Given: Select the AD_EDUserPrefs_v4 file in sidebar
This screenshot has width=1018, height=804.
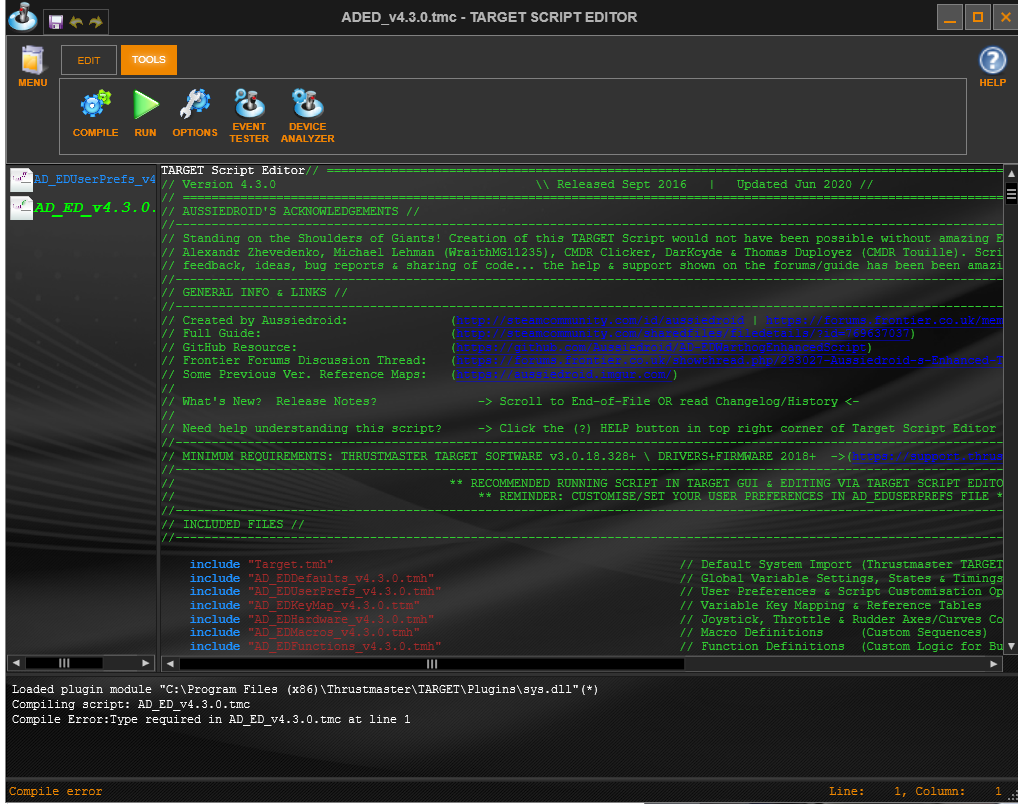Looking at the screenshot, I should pos(95,179).
